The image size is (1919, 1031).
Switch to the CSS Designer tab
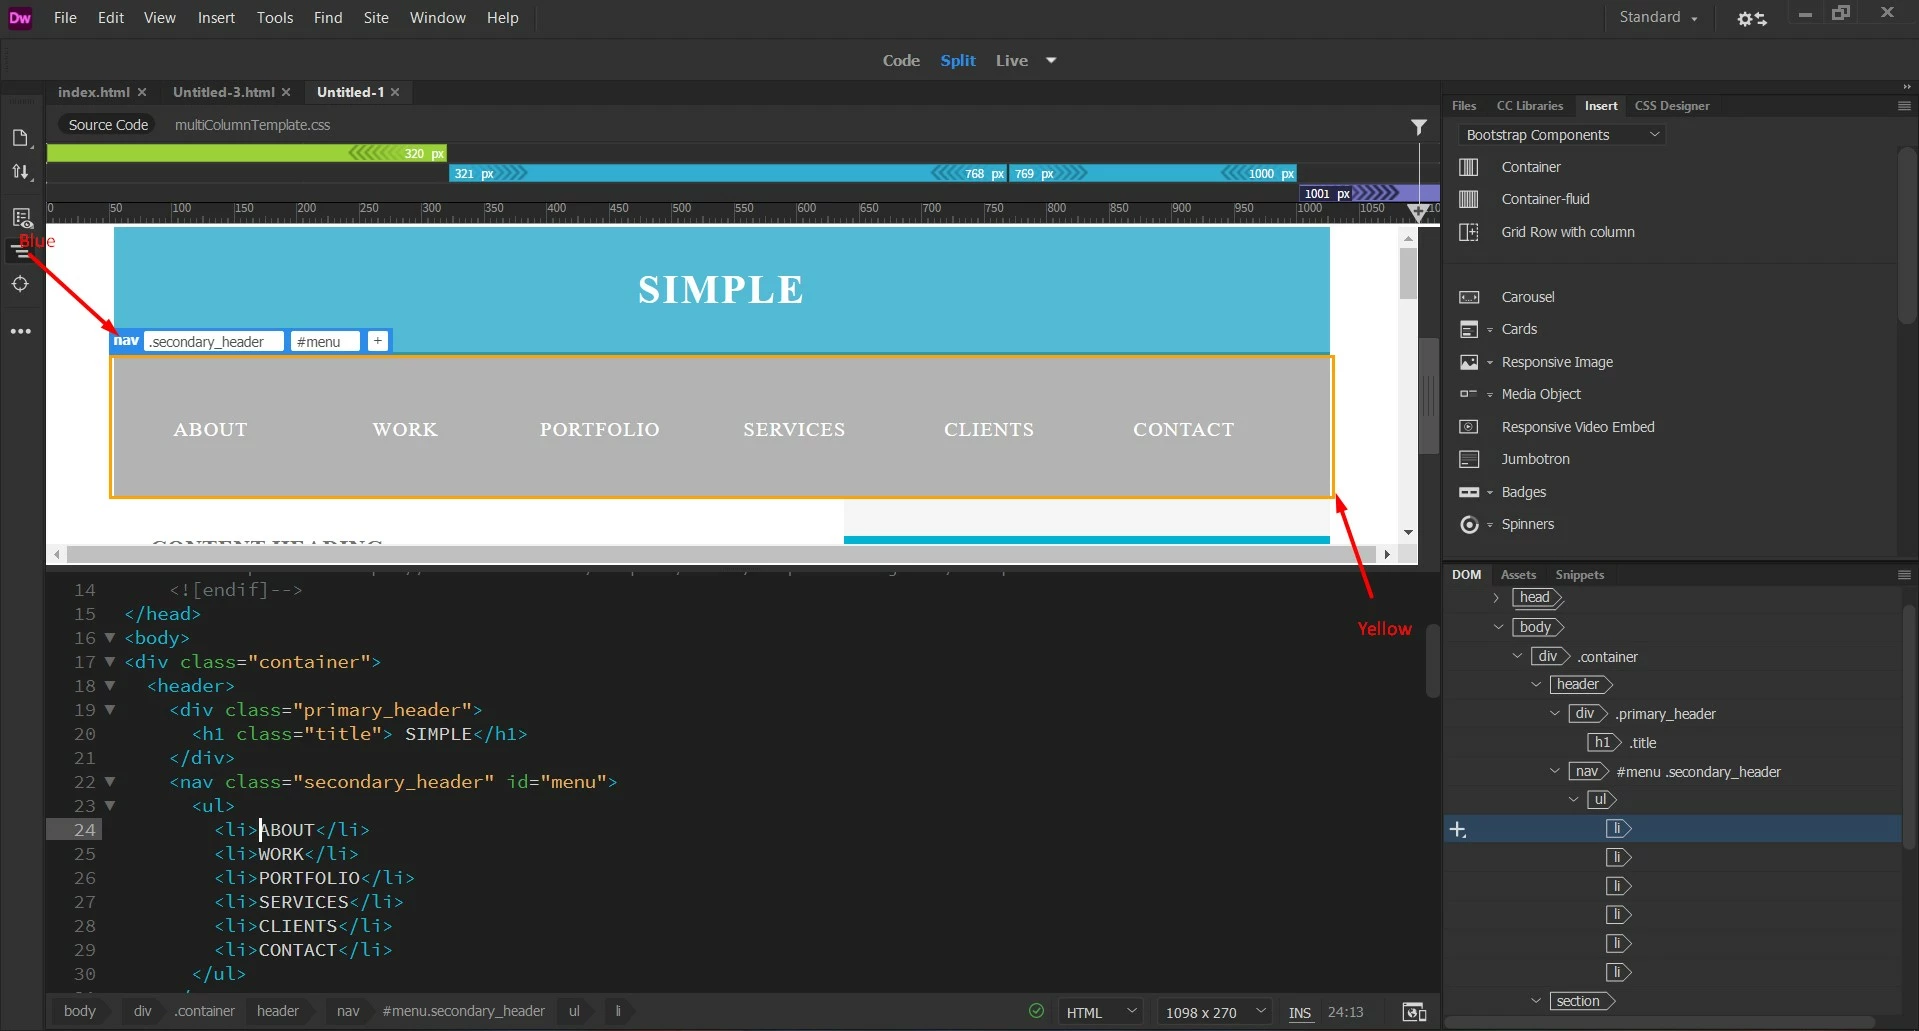click(x=1672, y=106)
